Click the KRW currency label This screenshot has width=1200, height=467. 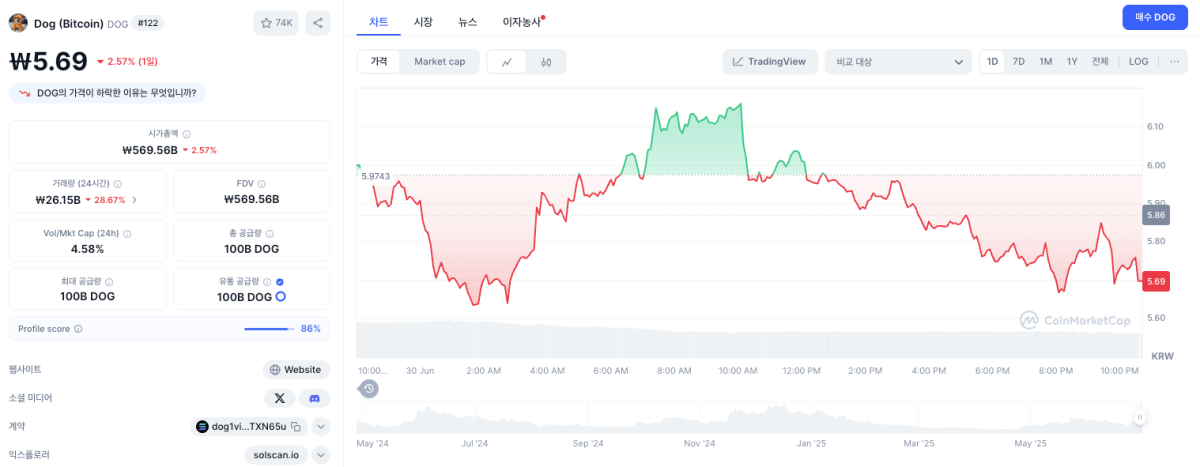[x=1162, y=356]
